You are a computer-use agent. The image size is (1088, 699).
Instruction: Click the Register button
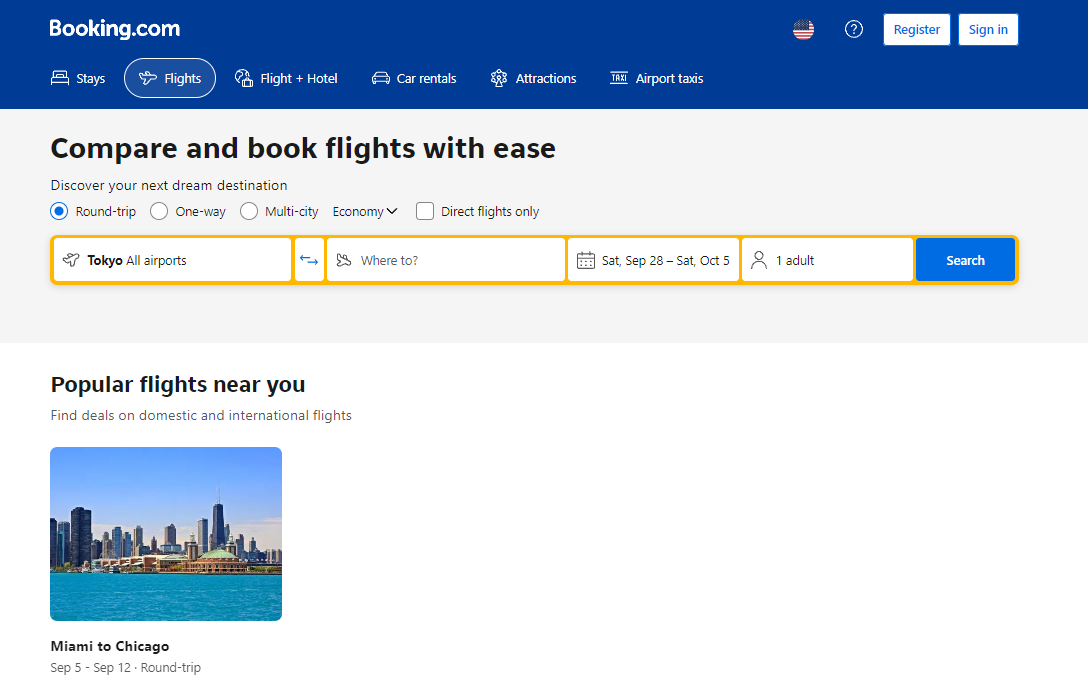[916, 29]
